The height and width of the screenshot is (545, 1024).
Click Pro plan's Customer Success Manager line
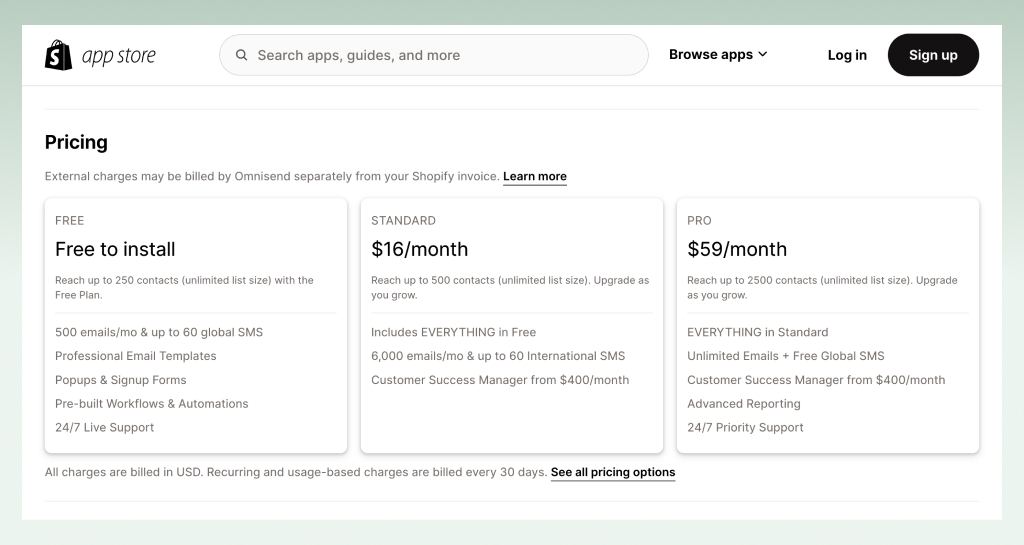[x=816, y=380]
